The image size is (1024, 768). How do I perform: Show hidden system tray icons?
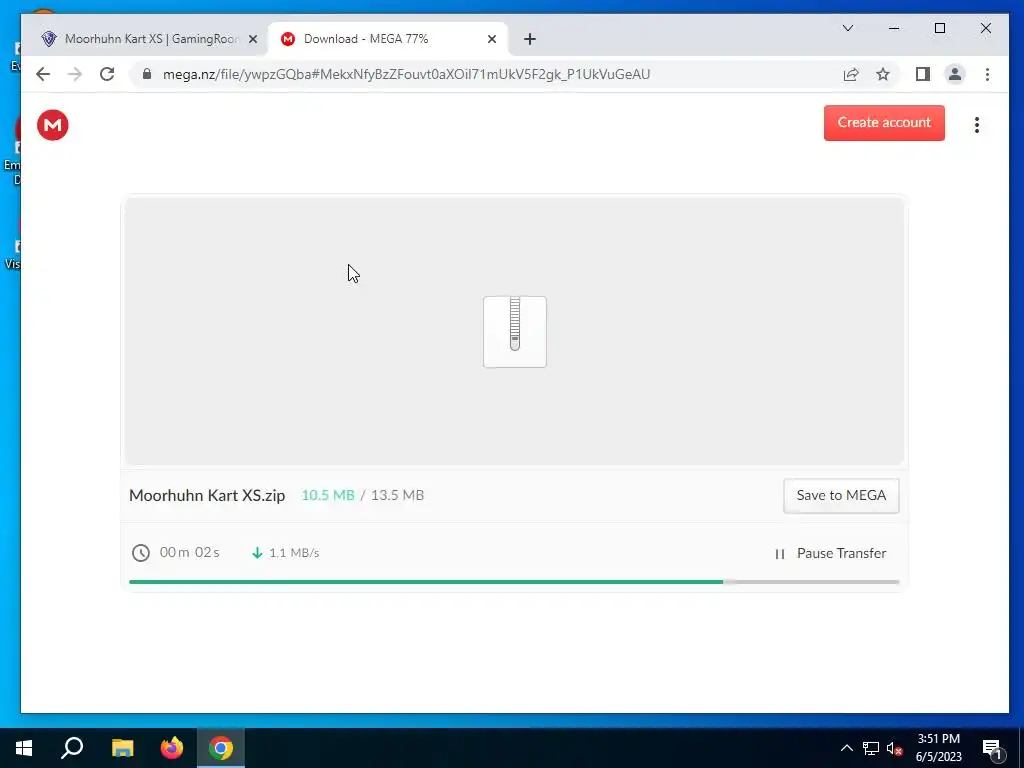pos(846,748)
